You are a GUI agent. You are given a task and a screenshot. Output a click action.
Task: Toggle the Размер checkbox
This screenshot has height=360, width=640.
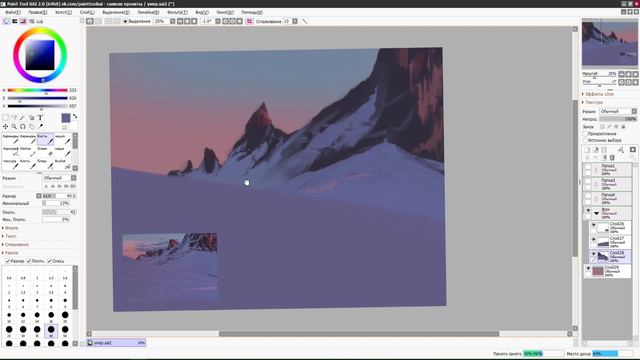pos(7,261)
